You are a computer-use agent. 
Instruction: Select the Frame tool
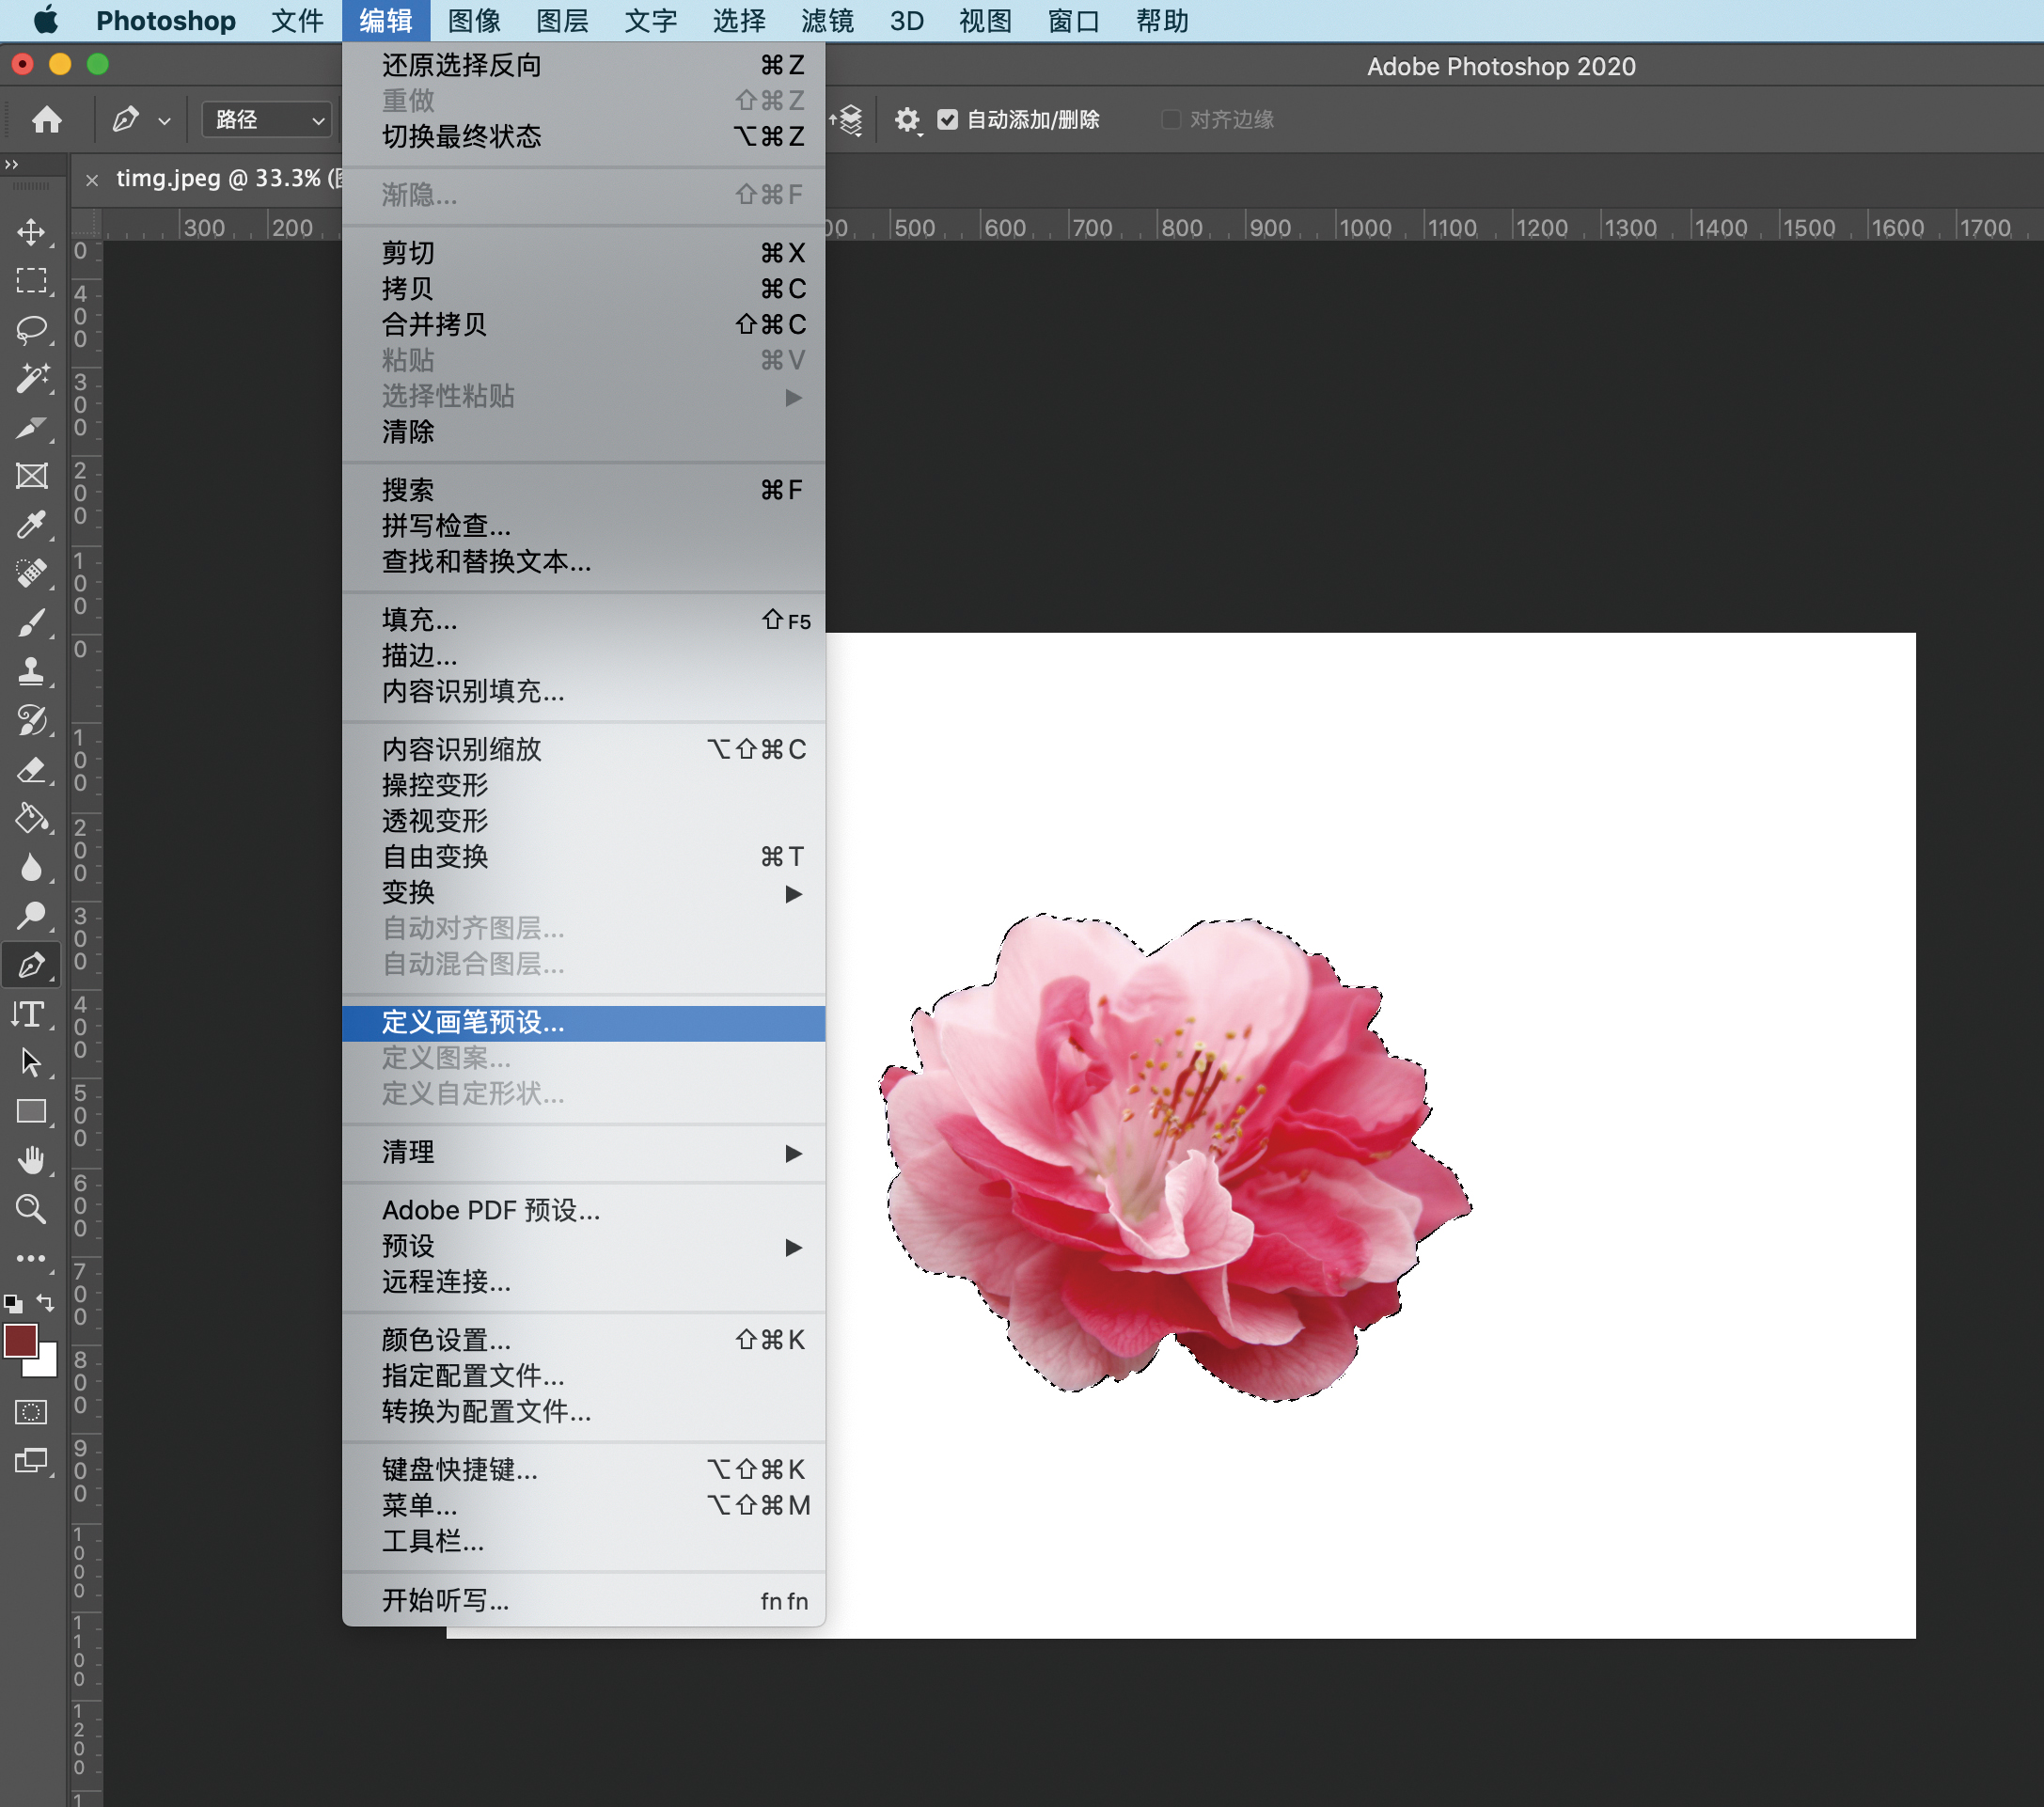(x=32, y=476)
